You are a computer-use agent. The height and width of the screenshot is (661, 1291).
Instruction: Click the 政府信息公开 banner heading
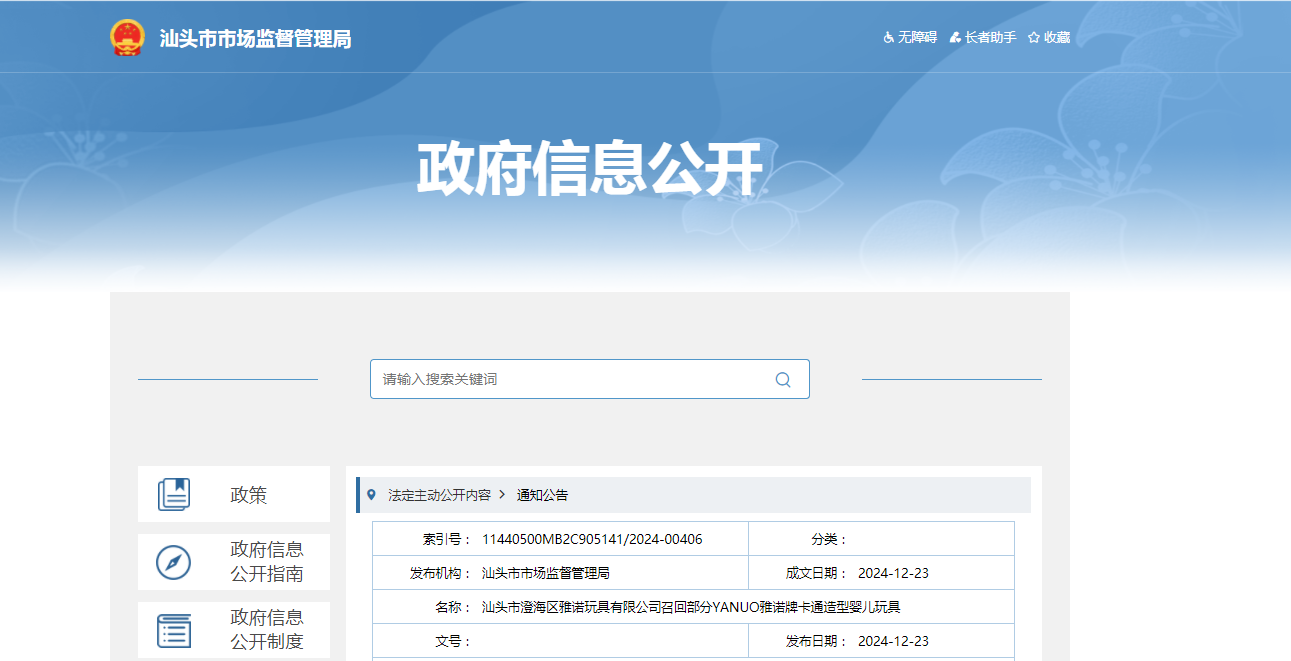point(589,168)
